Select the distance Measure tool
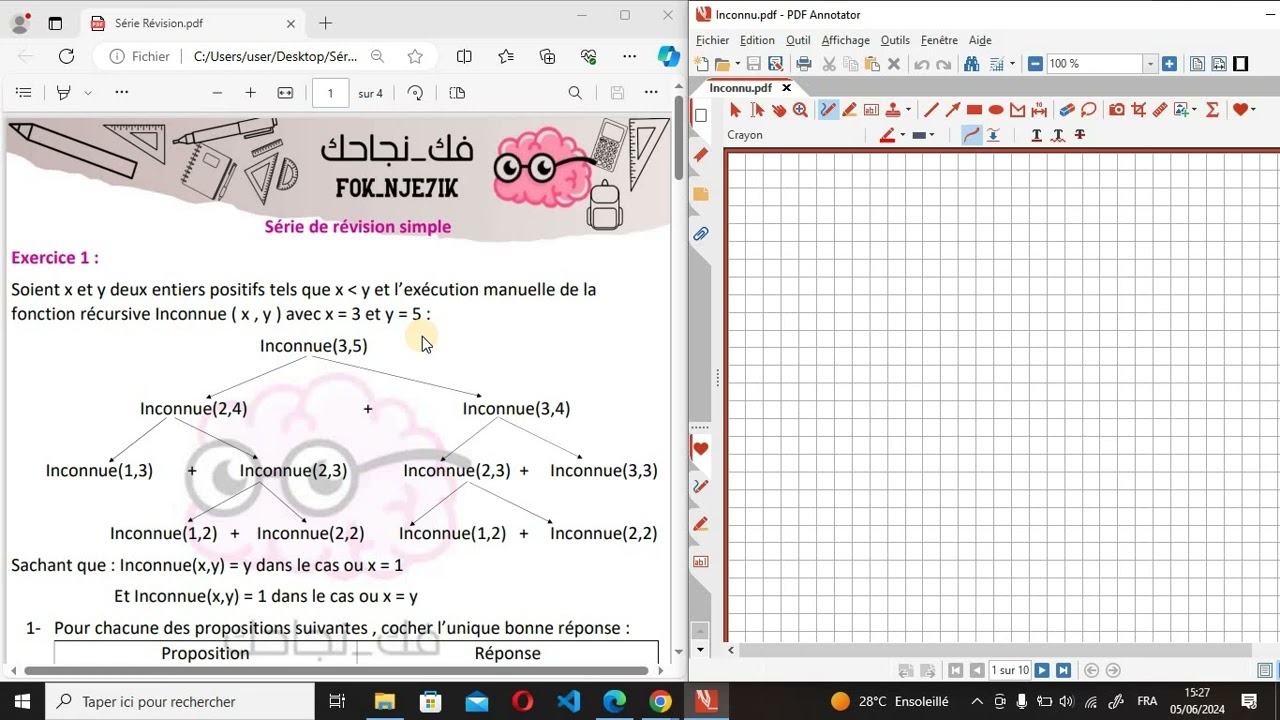The width and height of the screenshot is (1280, 720). (1039, 110)
